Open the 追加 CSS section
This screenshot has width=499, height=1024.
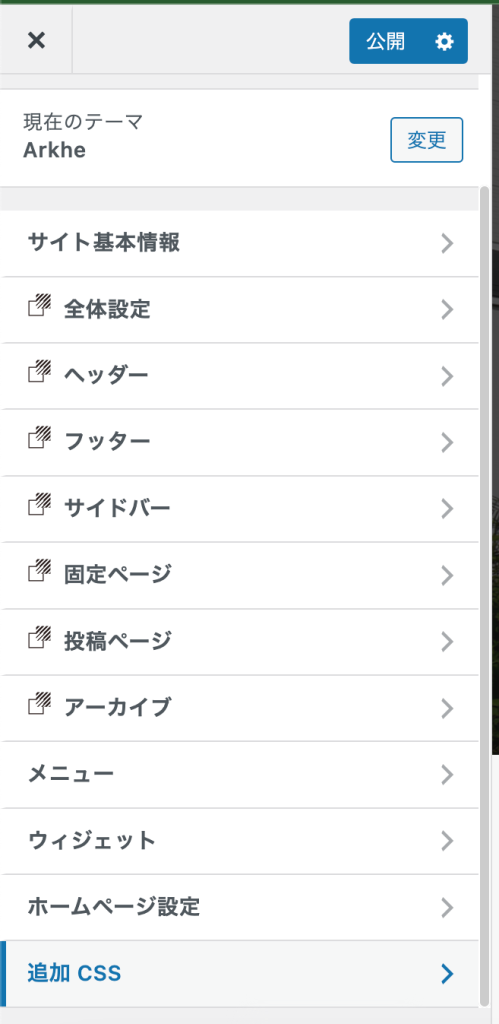[x=239, y=974]
